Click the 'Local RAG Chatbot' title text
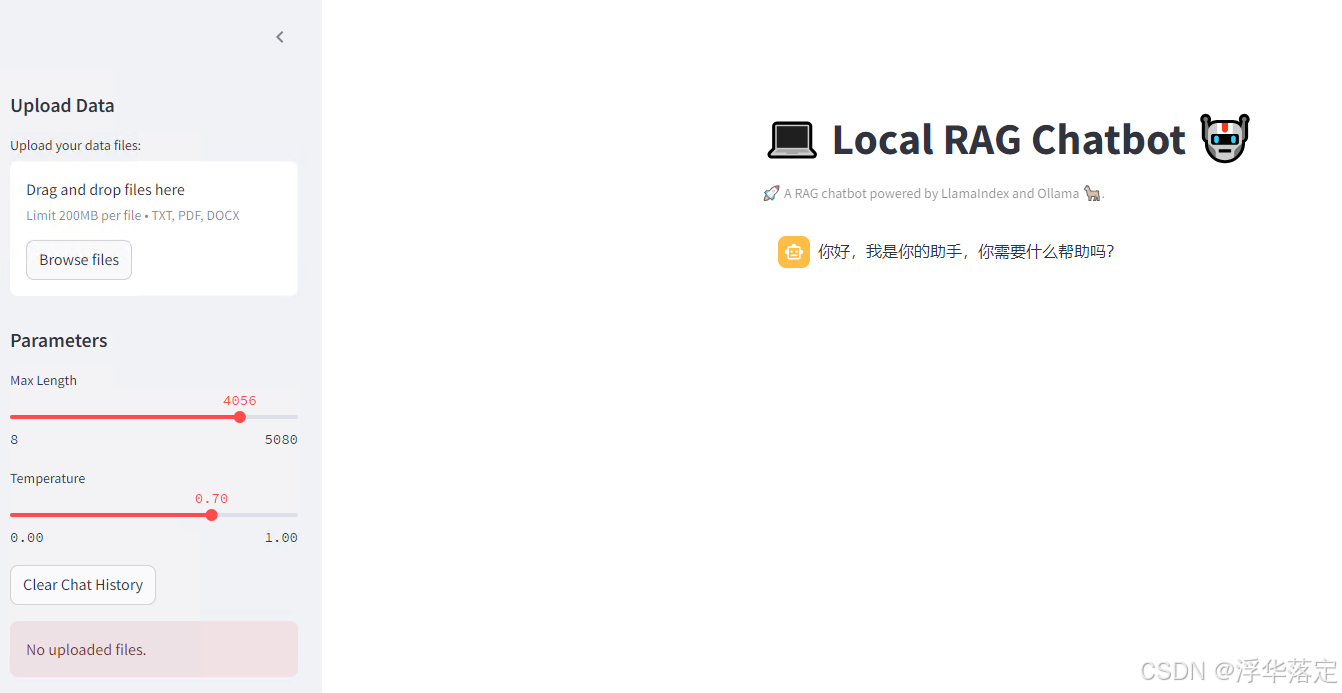Image resolution: width=1342 pixels, height=693 pixels. (1009, 139)
